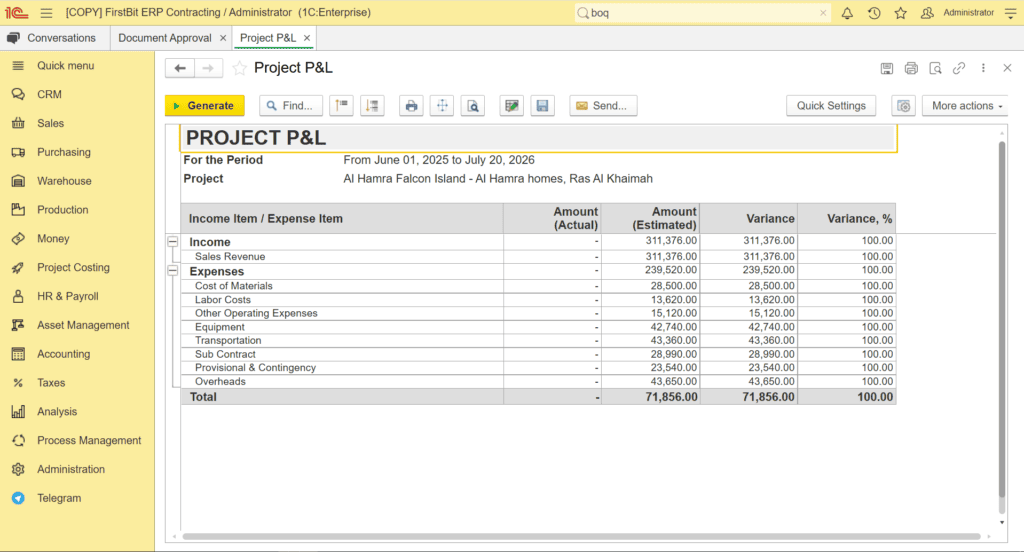The width and height of the screenshot is (1024, 552).
Task: Open vertical three-dot menu
Action: pyautogui.click(x=984, y=68)
